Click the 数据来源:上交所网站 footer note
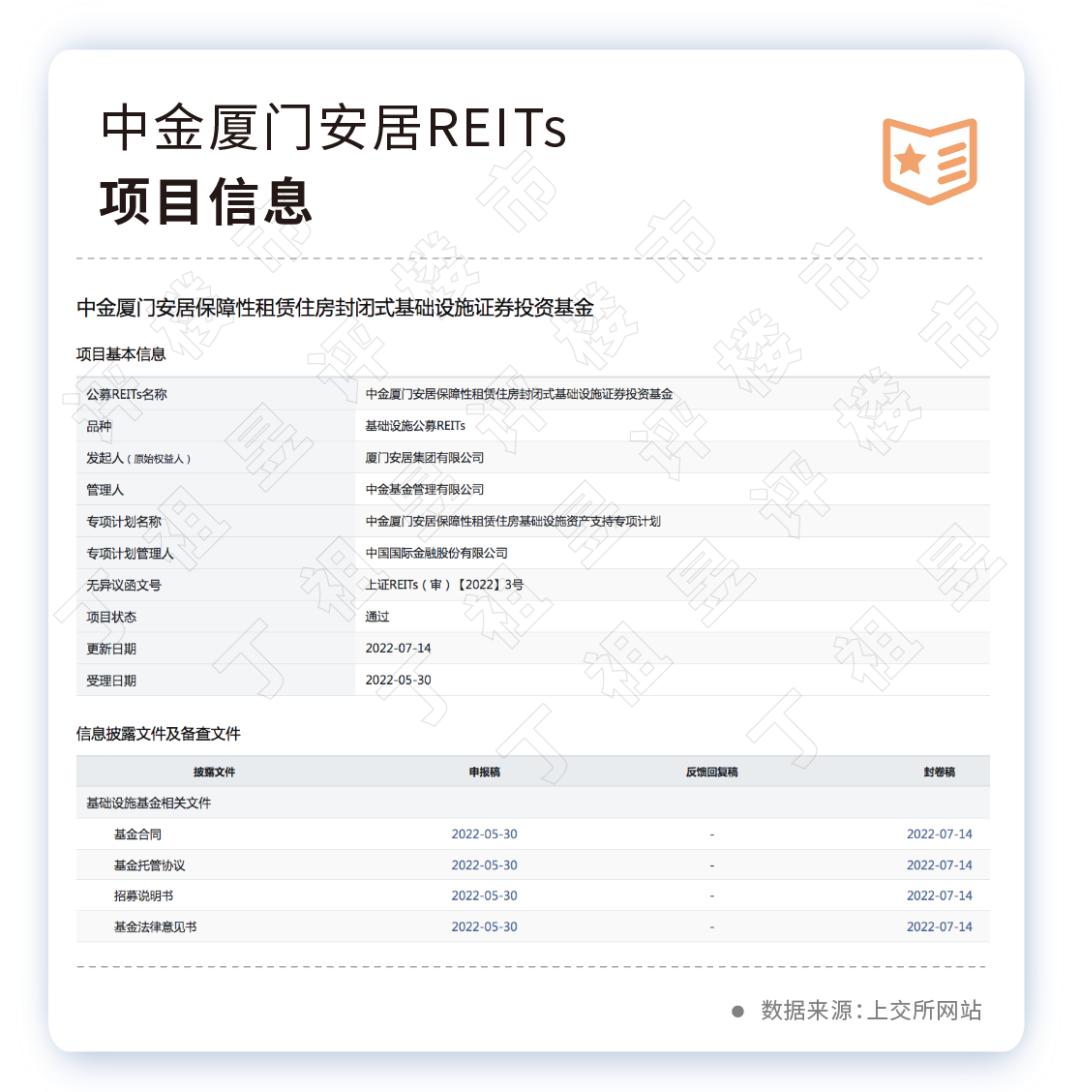 point(871,1011)
